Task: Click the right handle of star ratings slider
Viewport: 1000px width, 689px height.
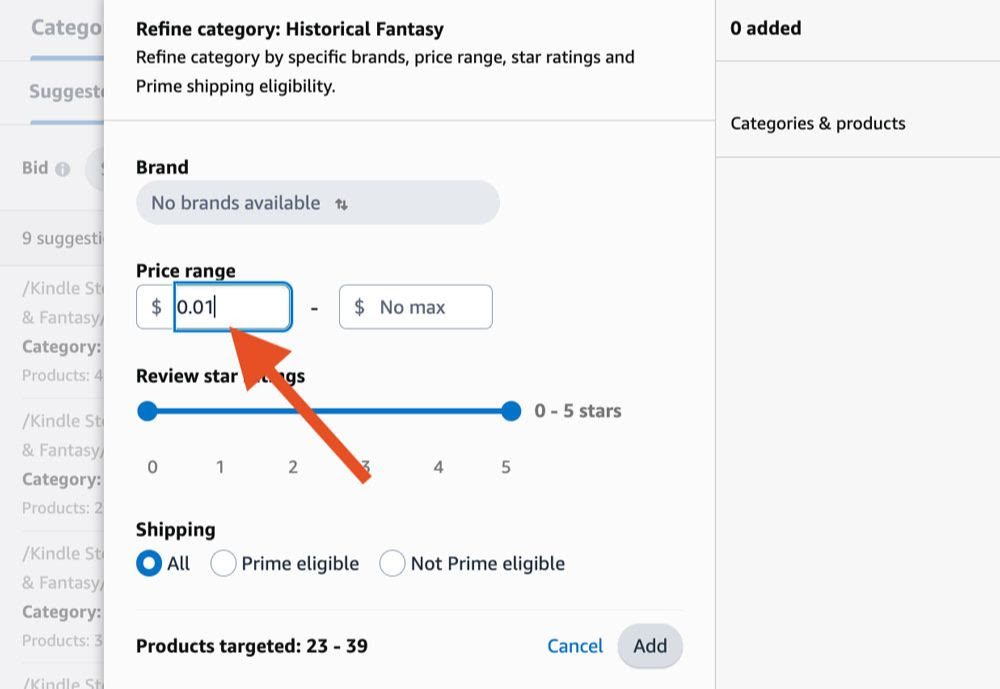Action: [511, 411]
